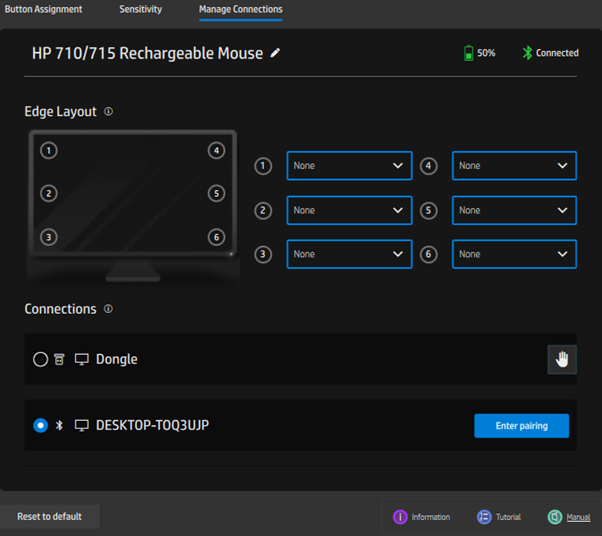
Task: Click the Connections heading
Action: [60, 309]
